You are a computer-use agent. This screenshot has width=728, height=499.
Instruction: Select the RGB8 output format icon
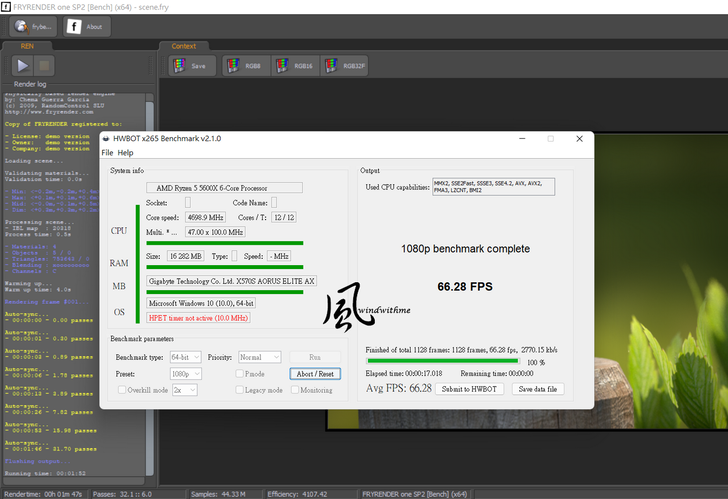coord(244,66)
